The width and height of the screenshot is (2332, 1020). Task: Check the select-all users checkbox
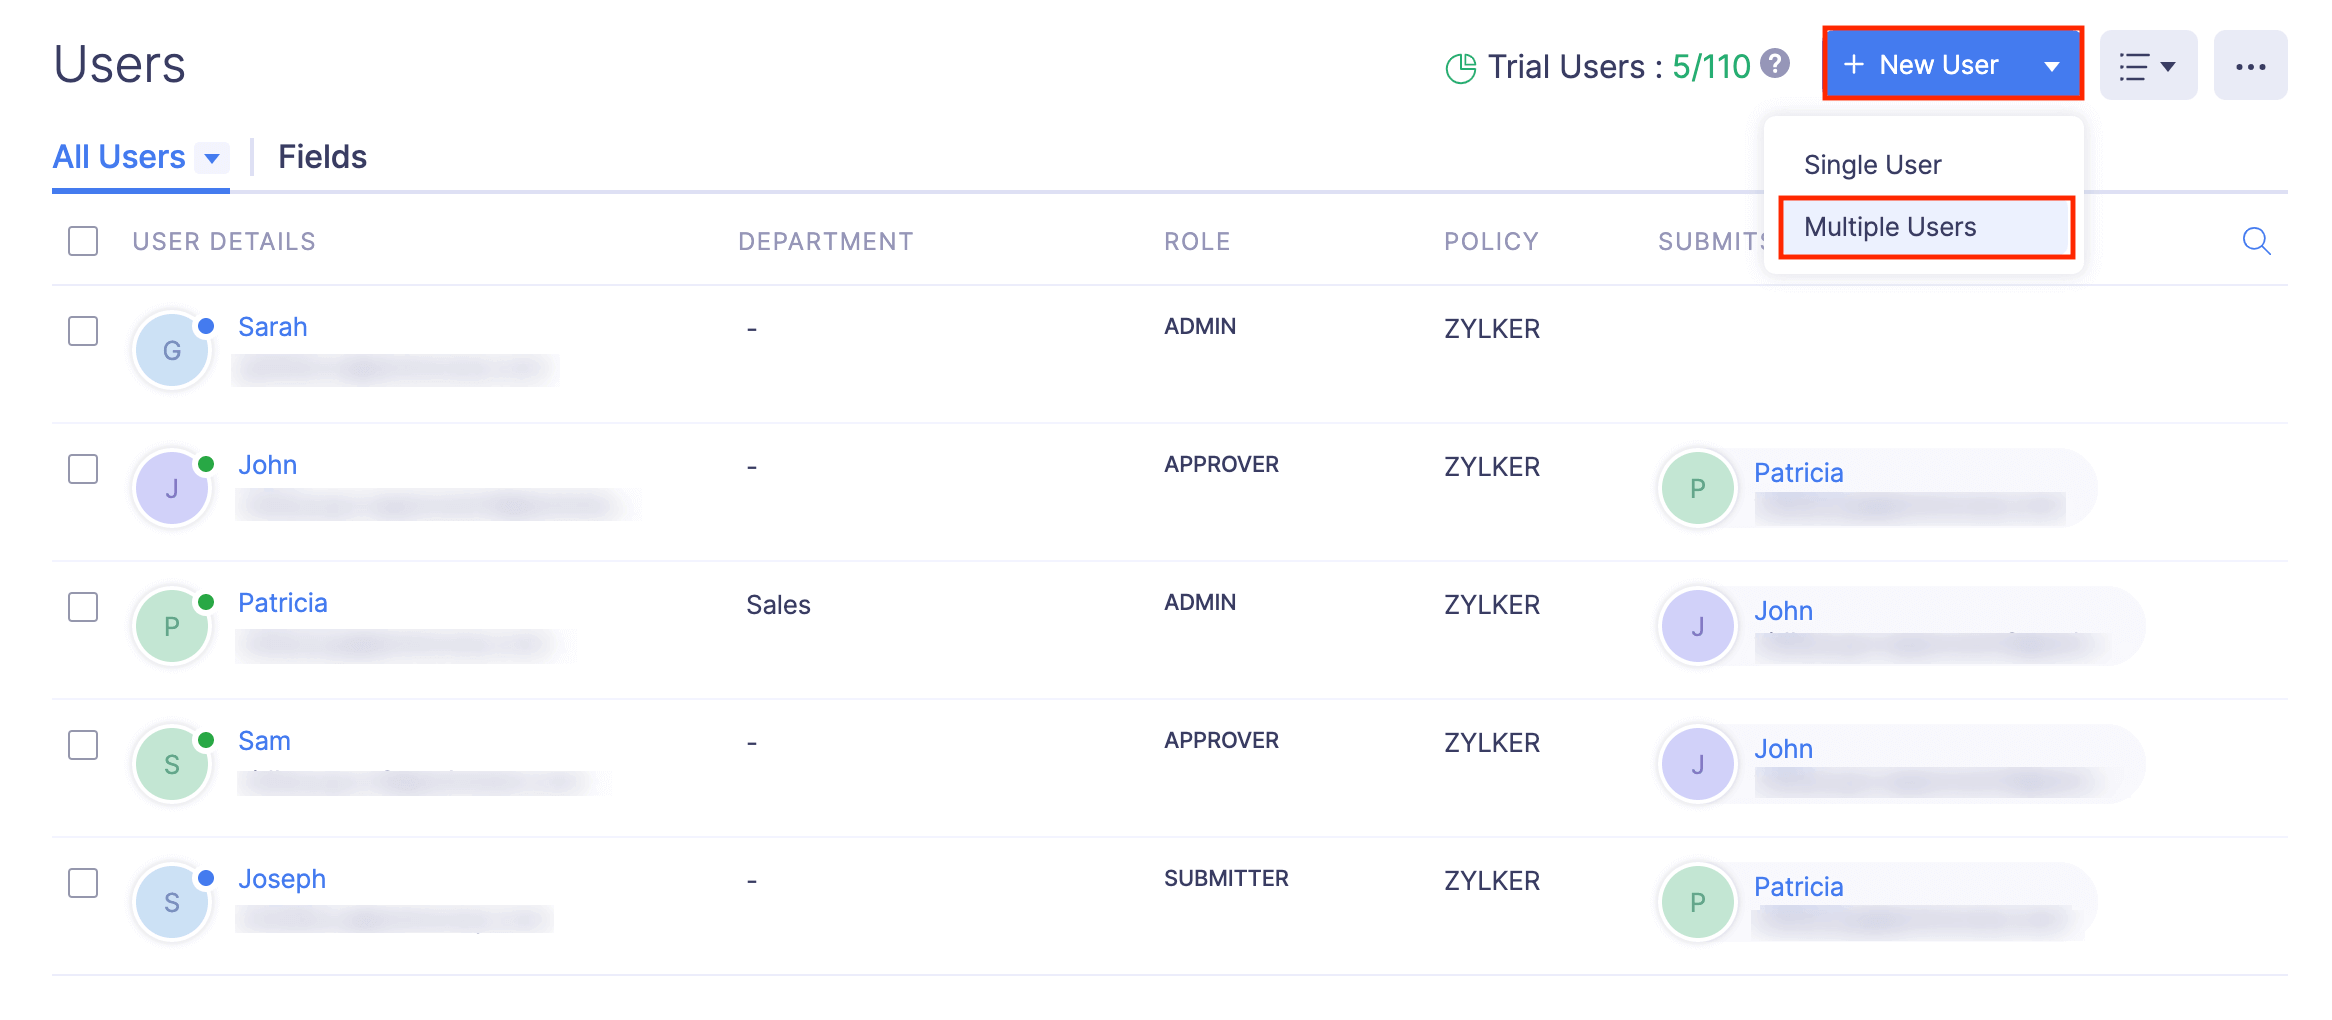[x=82, y=241]
